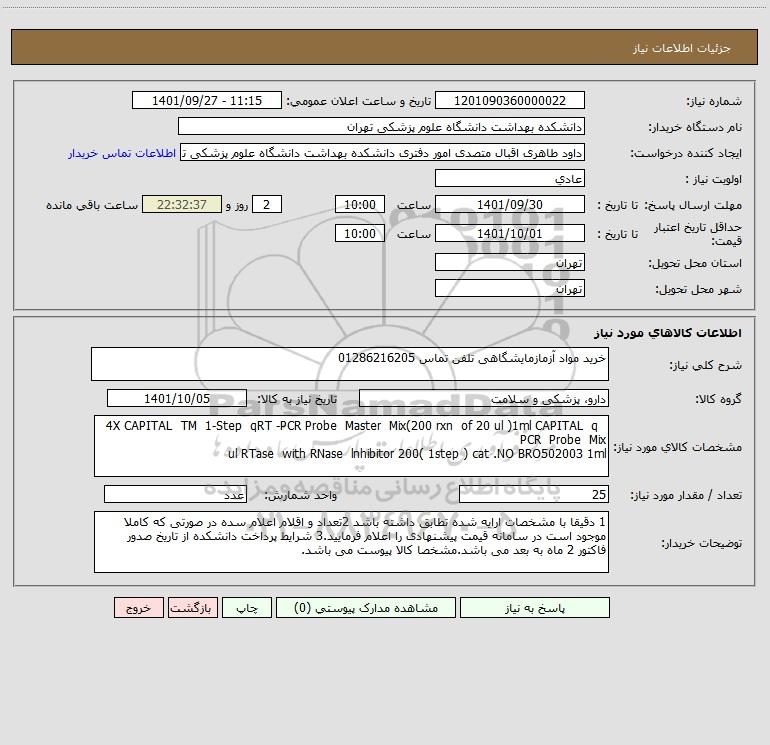Viewport: 770px width, 745px height.
Task: Click the ایجاد کننده درخواست label
Action: pos(686,153)
